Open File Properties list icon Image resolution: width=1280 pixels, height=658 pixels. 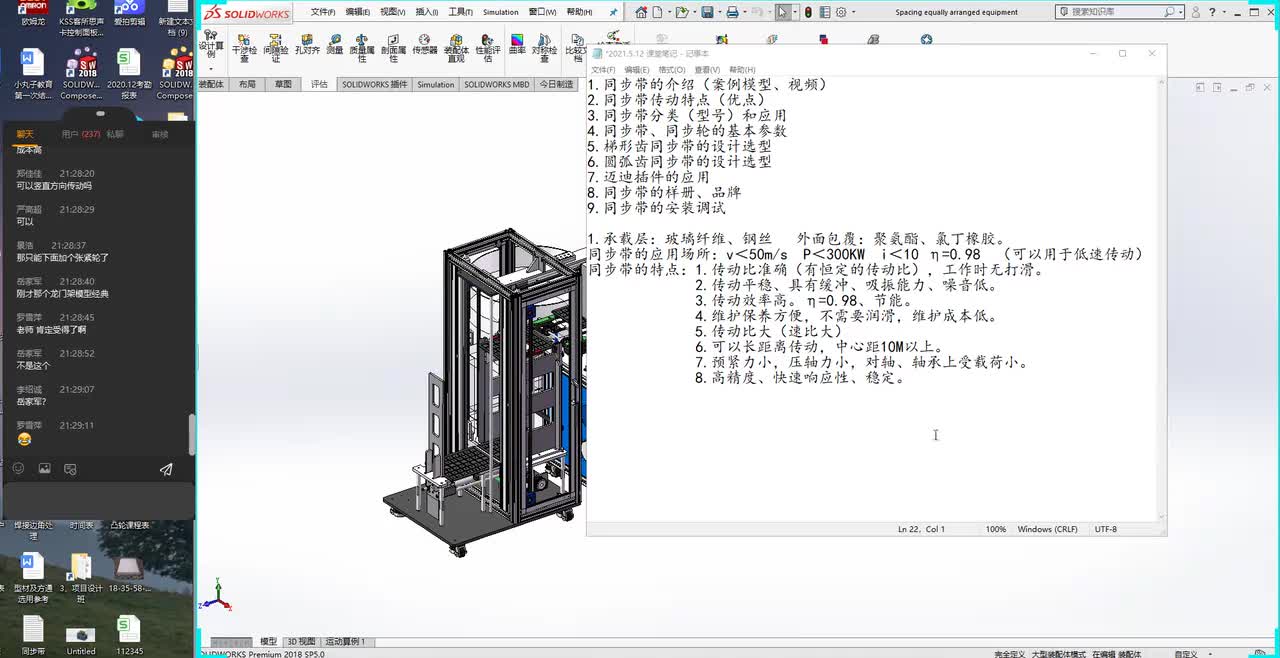click(x=825, y=12)
